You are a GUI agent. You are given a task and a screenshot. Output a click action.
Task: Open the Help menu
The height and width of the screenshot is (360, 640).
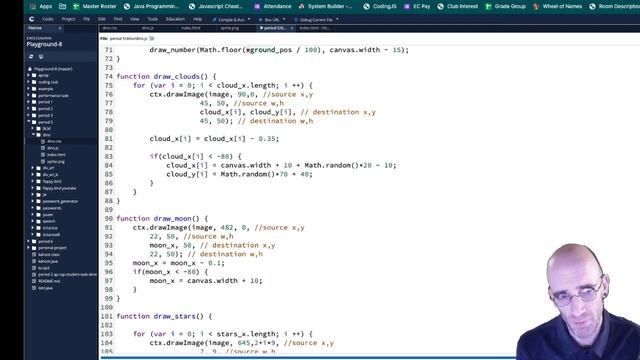[x=197, y=19]
